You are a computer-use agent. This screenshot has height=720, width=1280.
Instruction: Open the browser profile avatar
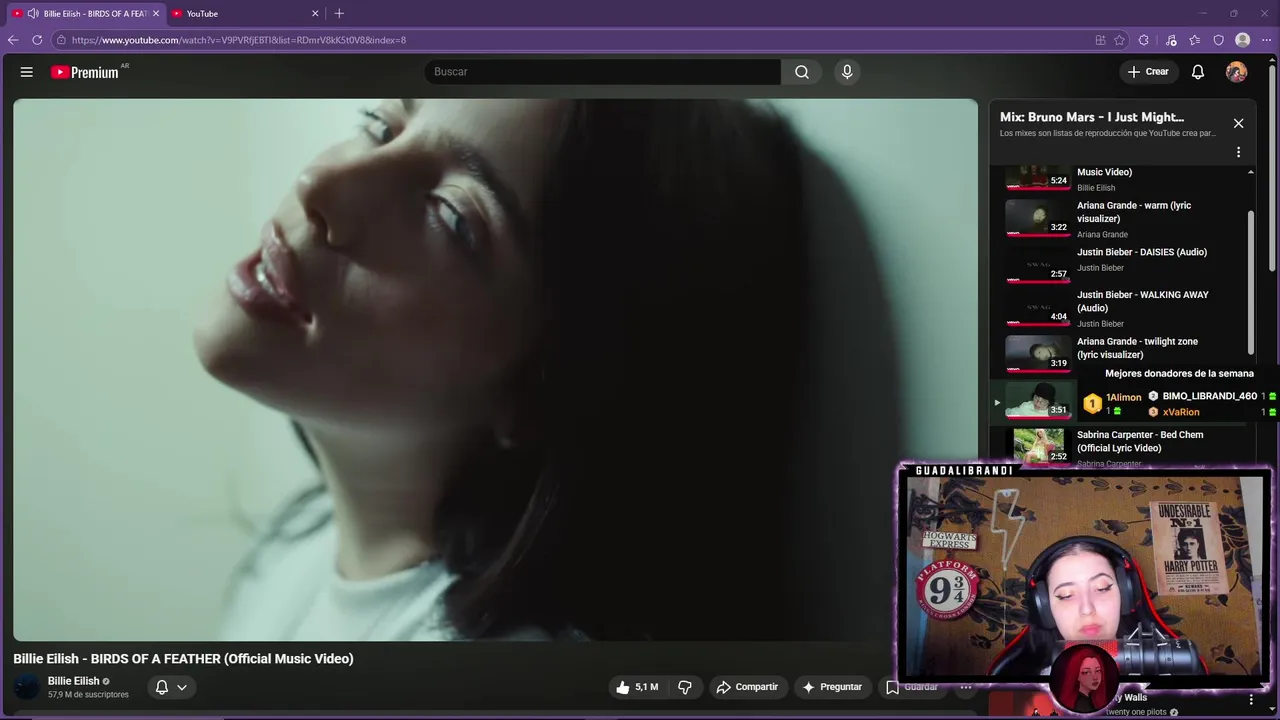pos(1243,40)
